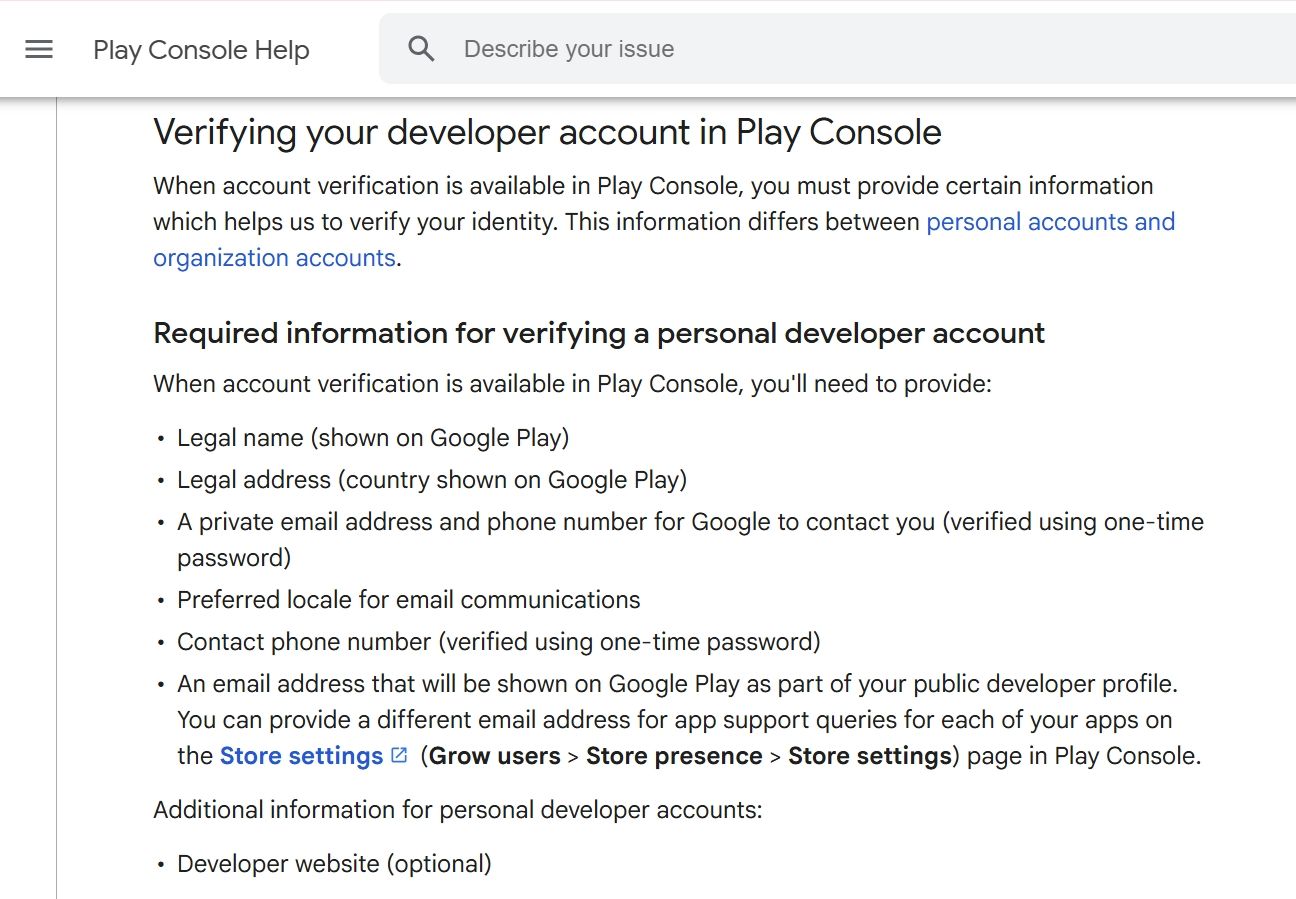Click 'Preferred locale for email communications' item
Screen dimensions: 1296x899
pos(408,600)
